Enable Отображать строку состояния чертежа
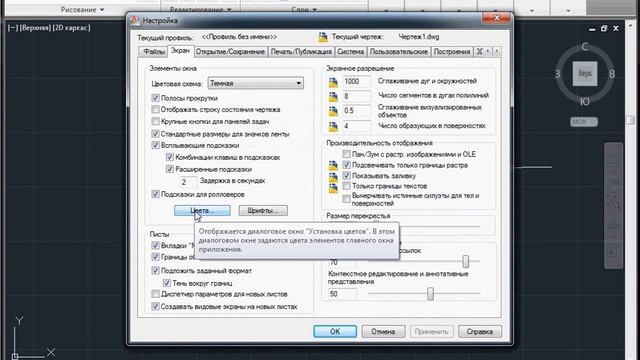 click(x=155, y=109)
